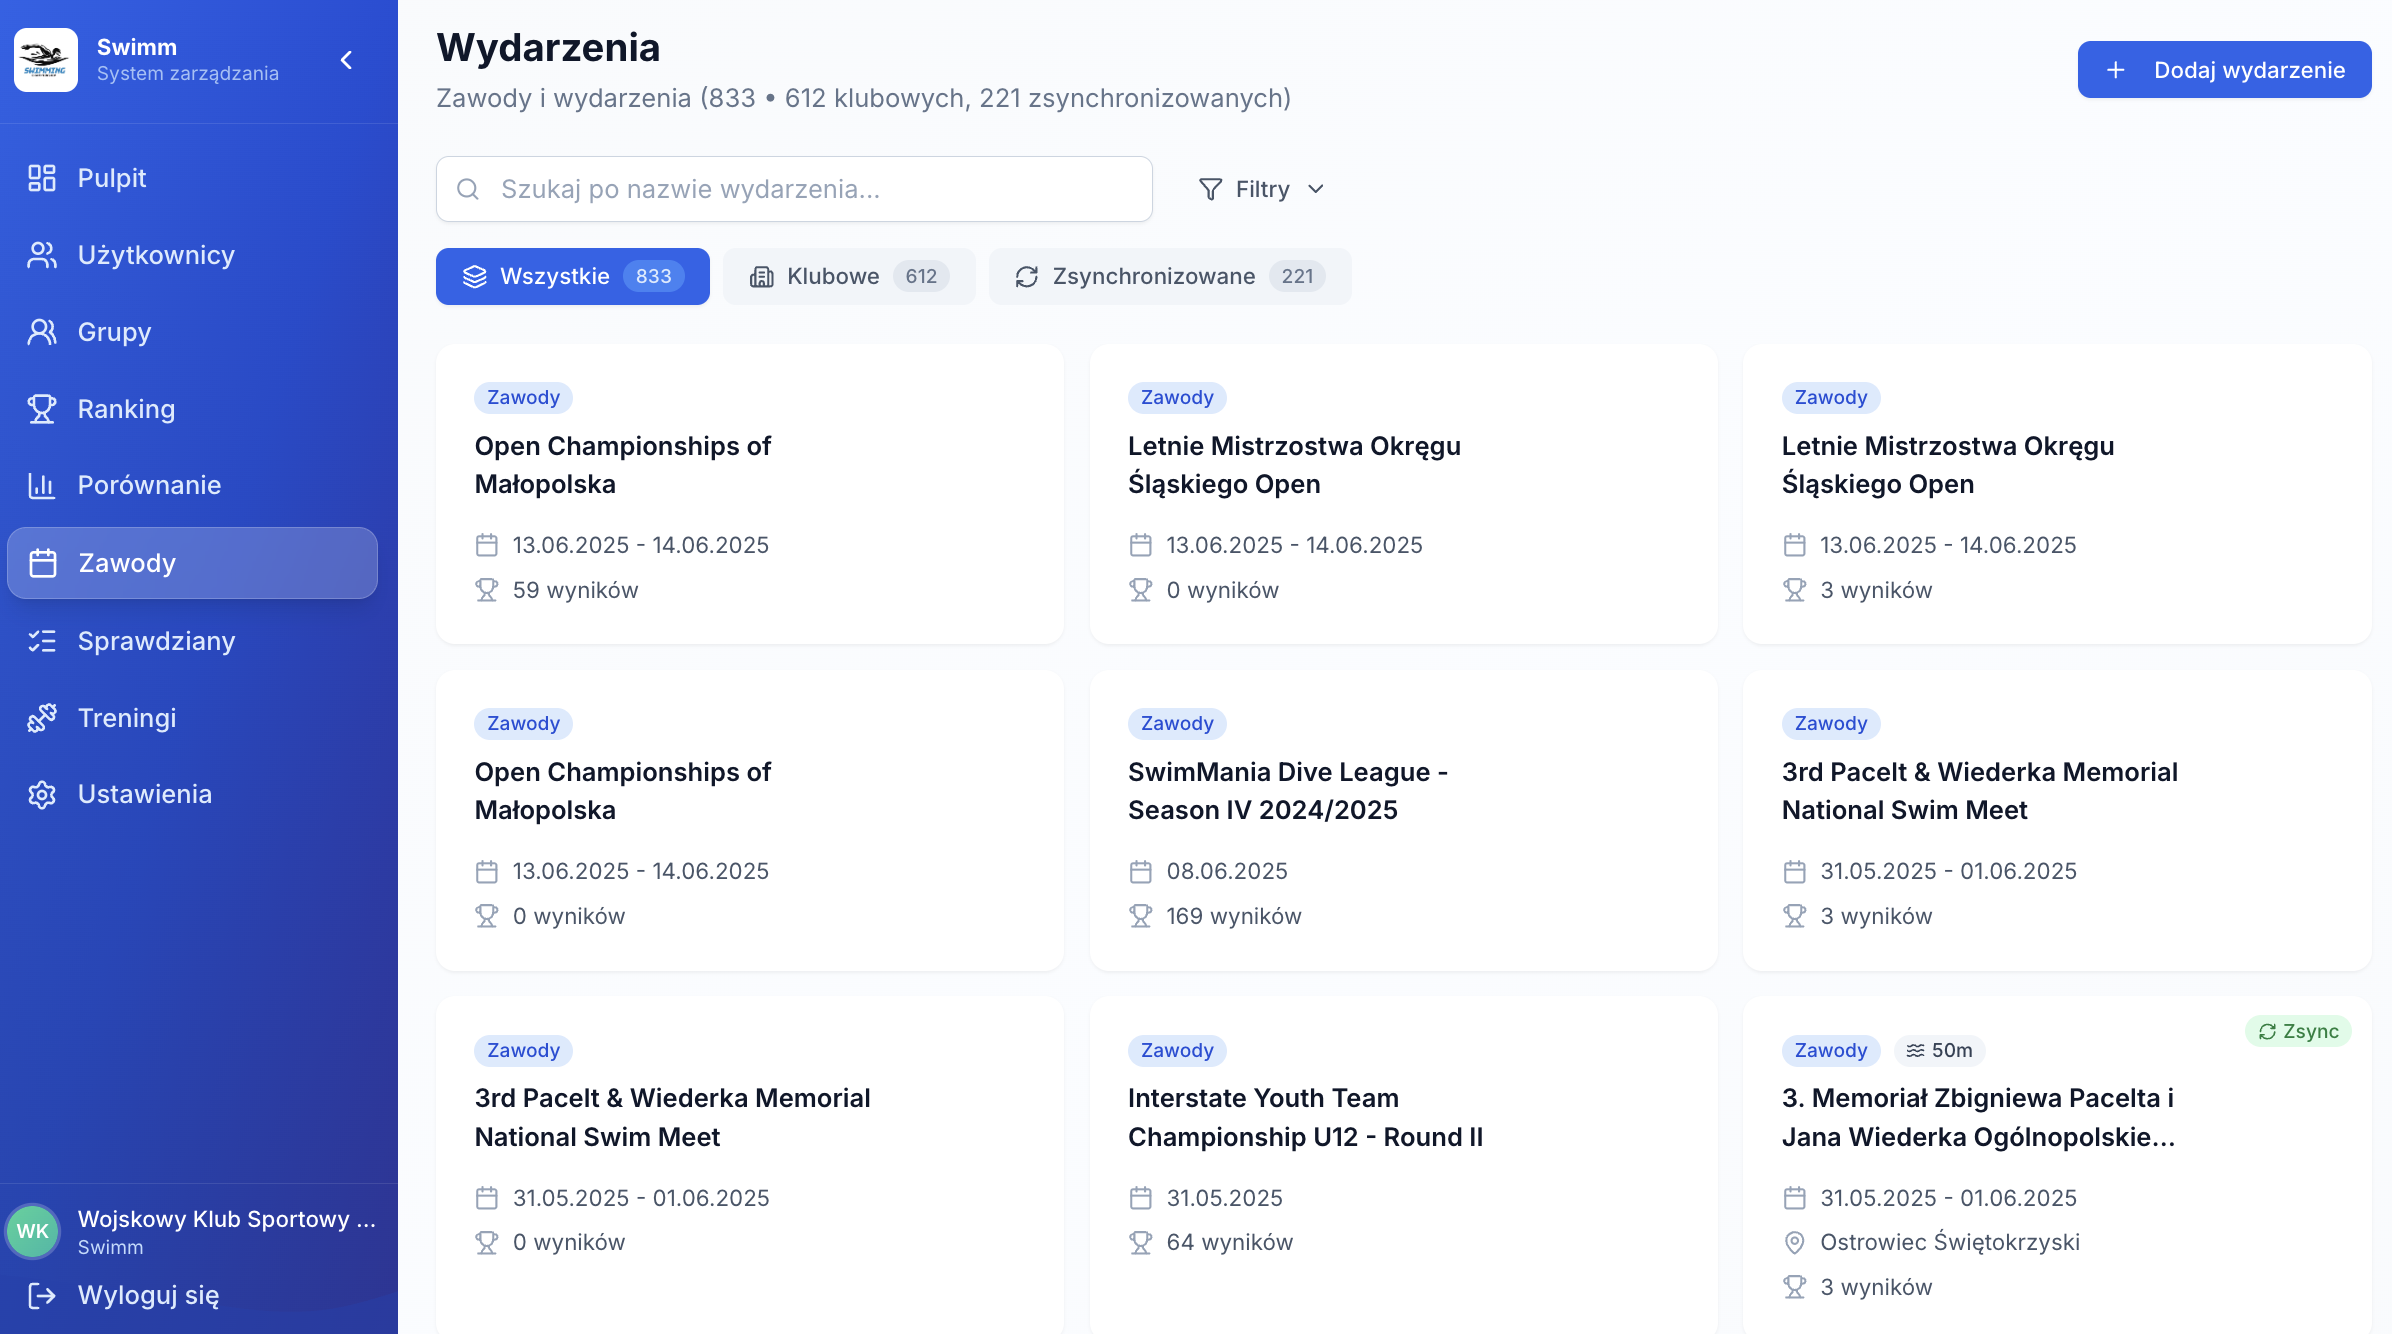Open Ranking via the trophy icon
2392x1334 pixels.
41,408
